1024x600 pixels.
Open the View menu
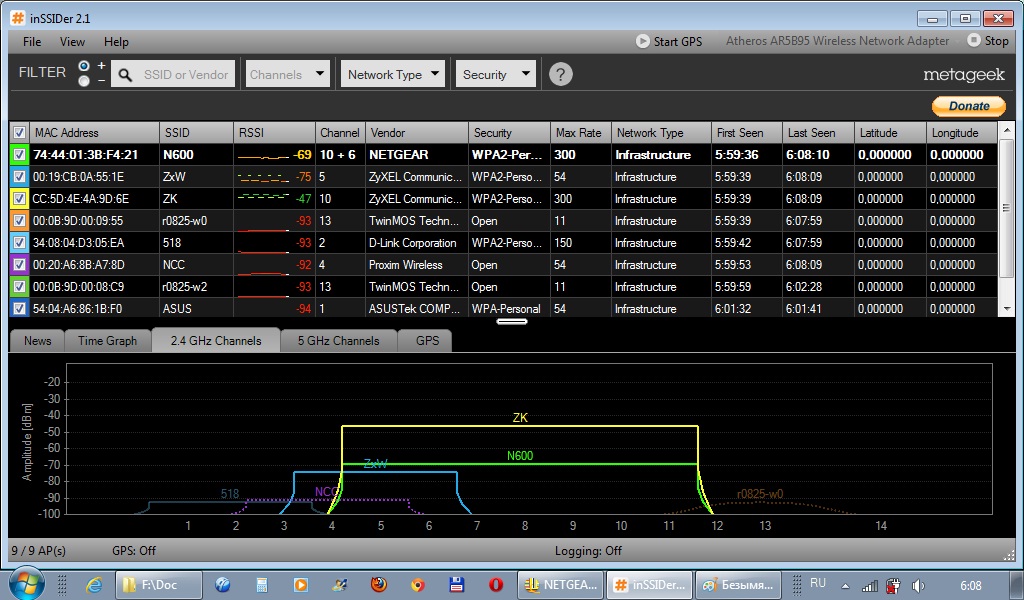click(x=72, y=42)
